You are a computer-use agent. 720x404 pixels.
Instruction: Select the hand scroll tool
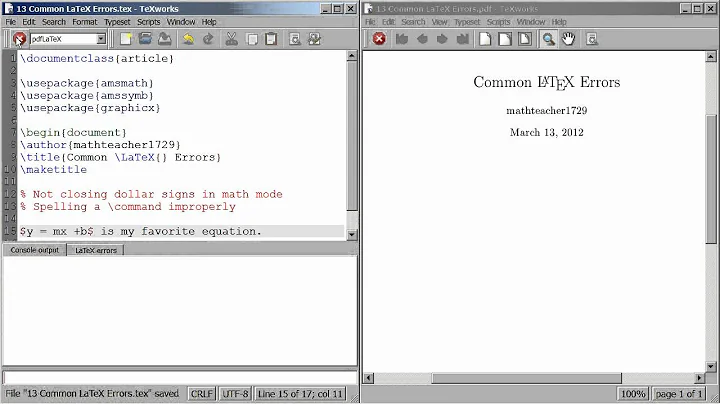coord(568,39)
